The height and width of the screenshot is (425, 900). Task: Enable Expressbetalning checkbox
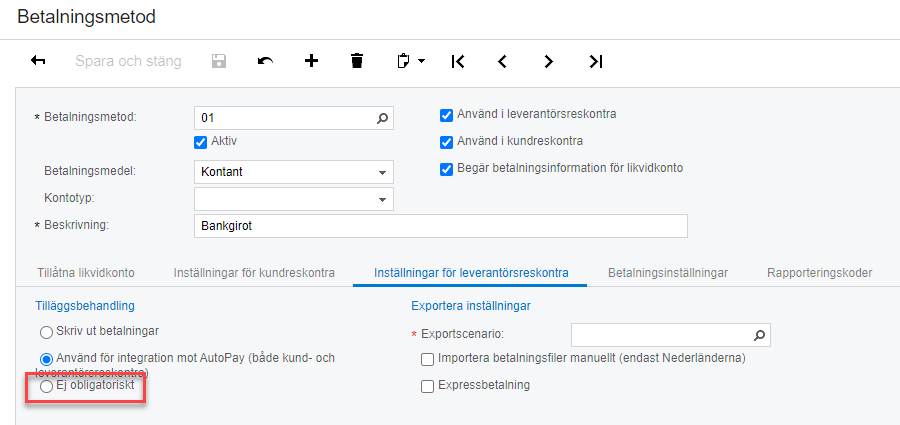(x=428, y=385)
